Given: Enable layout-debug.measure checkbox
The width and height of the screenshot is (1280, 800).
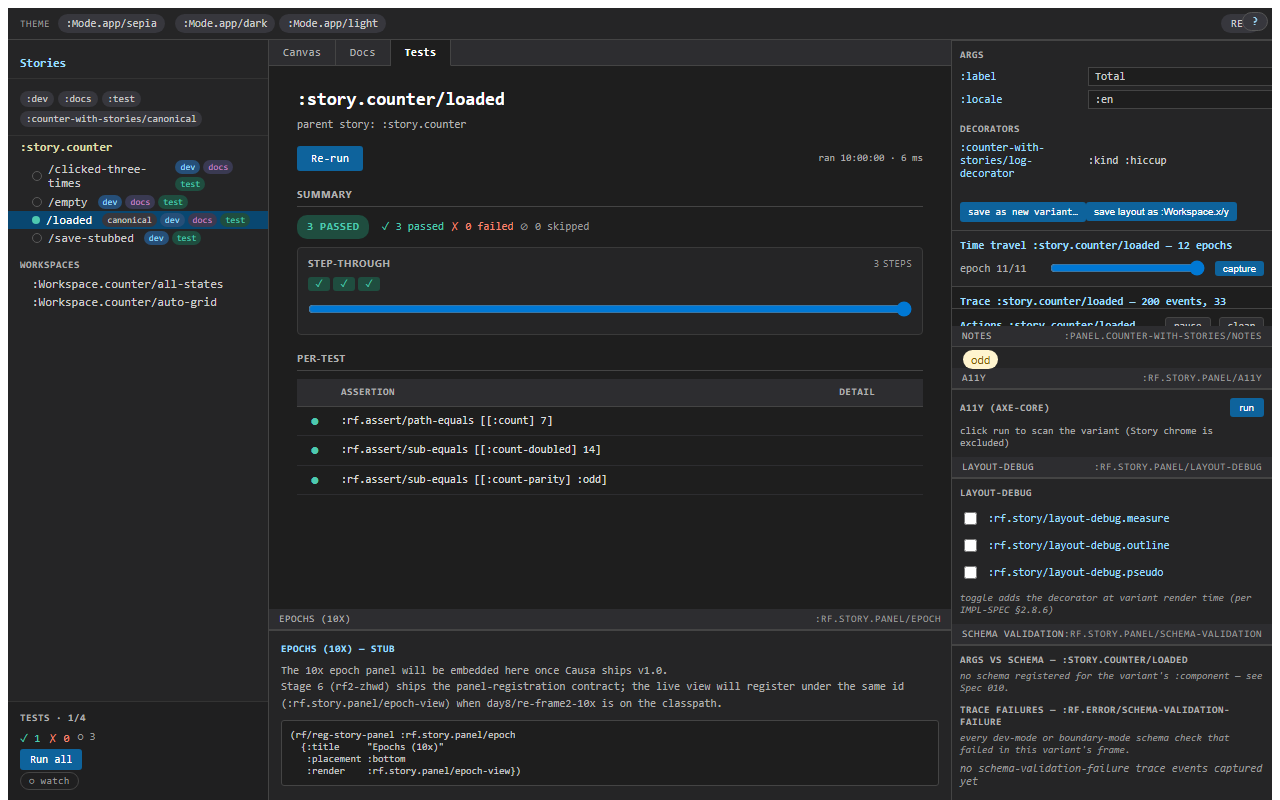Looking at the screenshot, I should [970, 518].
